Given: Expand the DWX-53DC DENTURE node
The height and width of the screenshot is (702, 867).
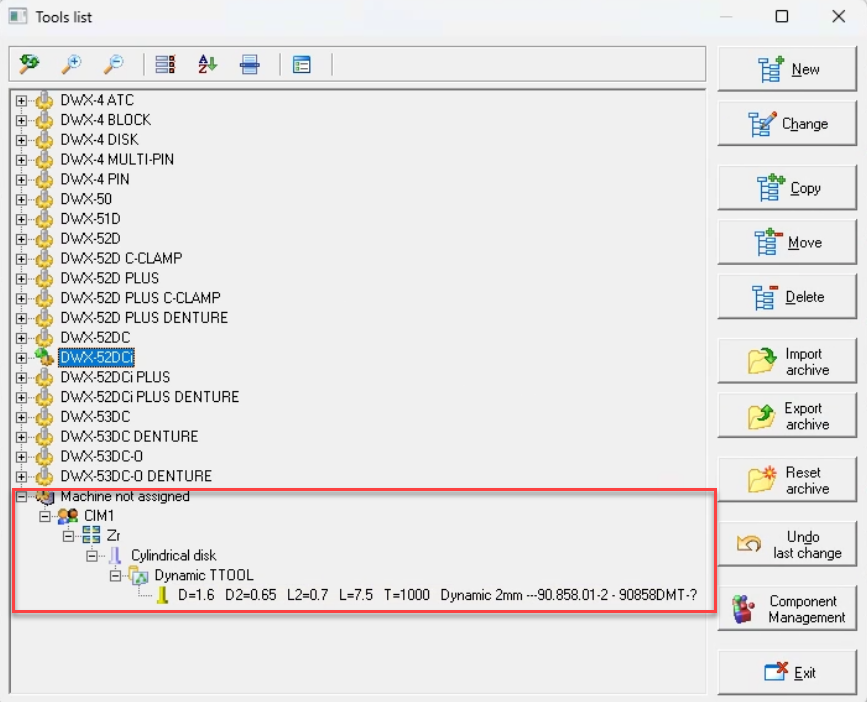Looking at the screenshot, I should (21, 437).
